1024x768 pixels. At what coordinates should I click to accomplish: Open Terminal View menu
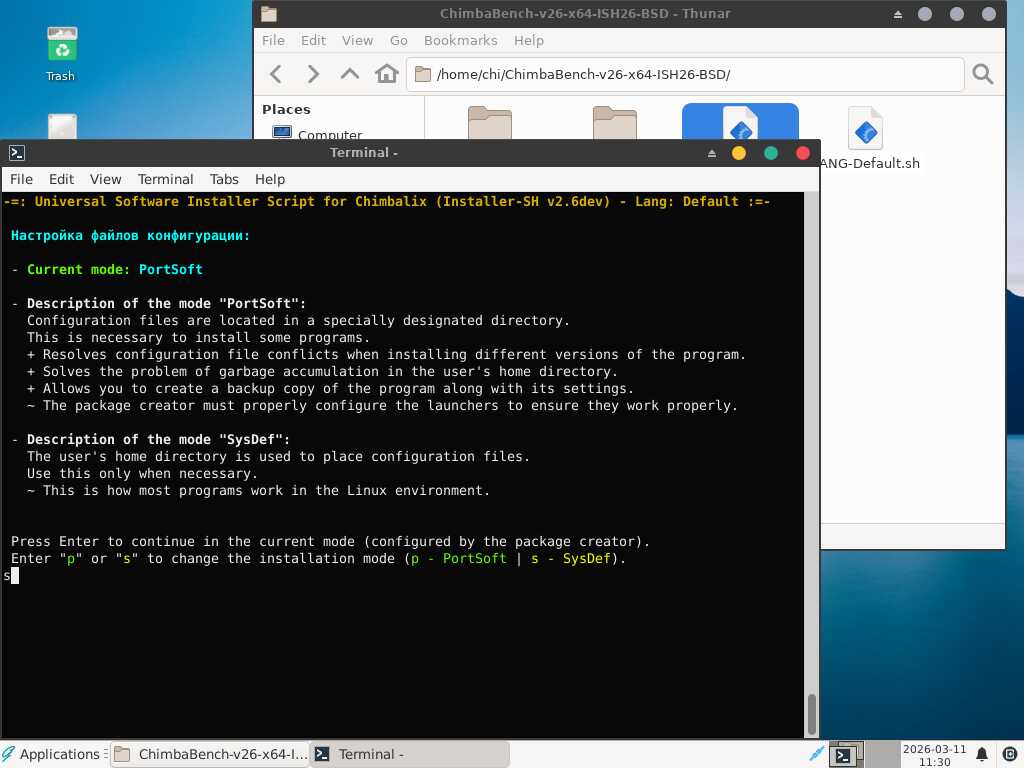tap(105, 179)
